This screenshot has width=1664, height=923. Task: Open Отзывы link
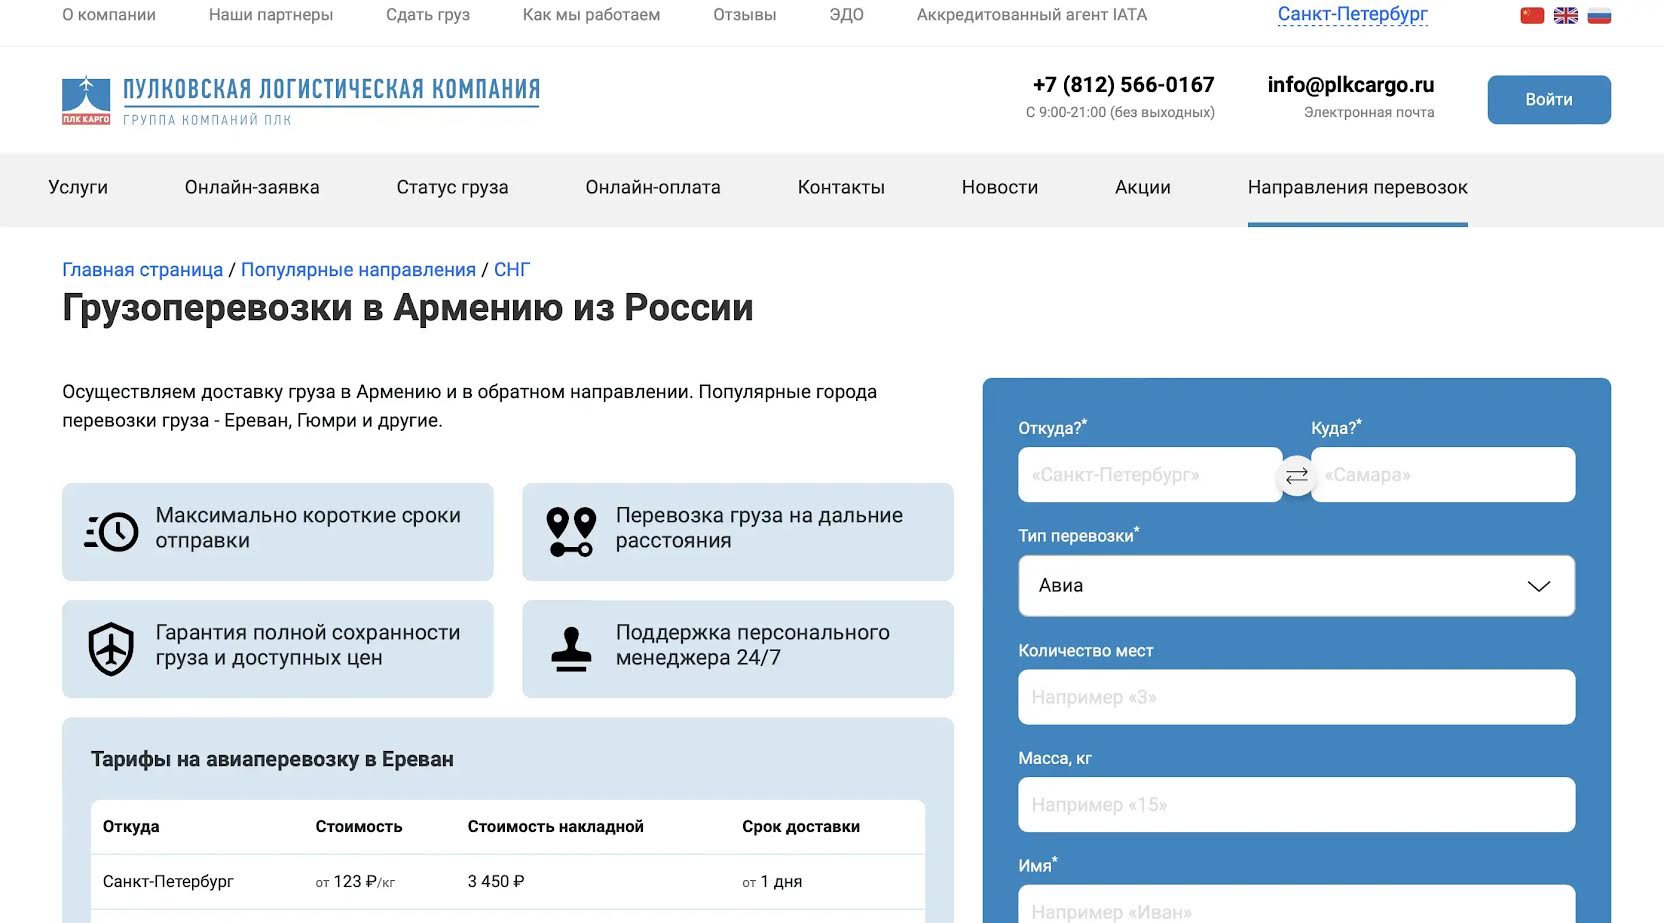[x=745, y=15]
